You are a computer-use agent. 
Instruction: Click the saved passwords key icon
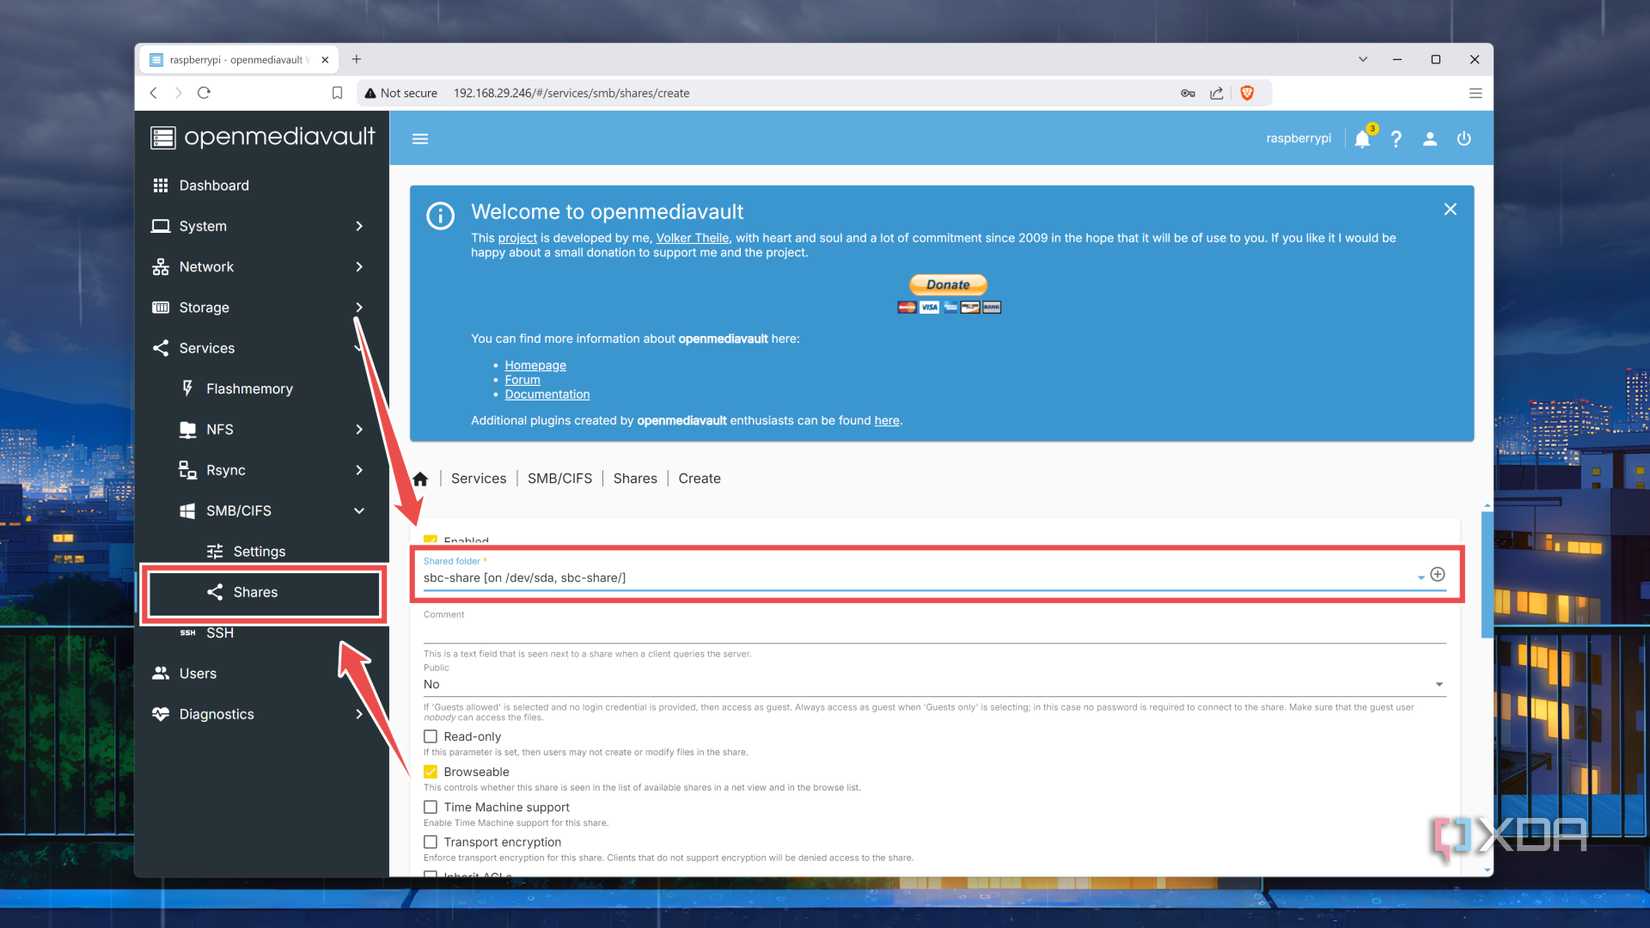1187,93
